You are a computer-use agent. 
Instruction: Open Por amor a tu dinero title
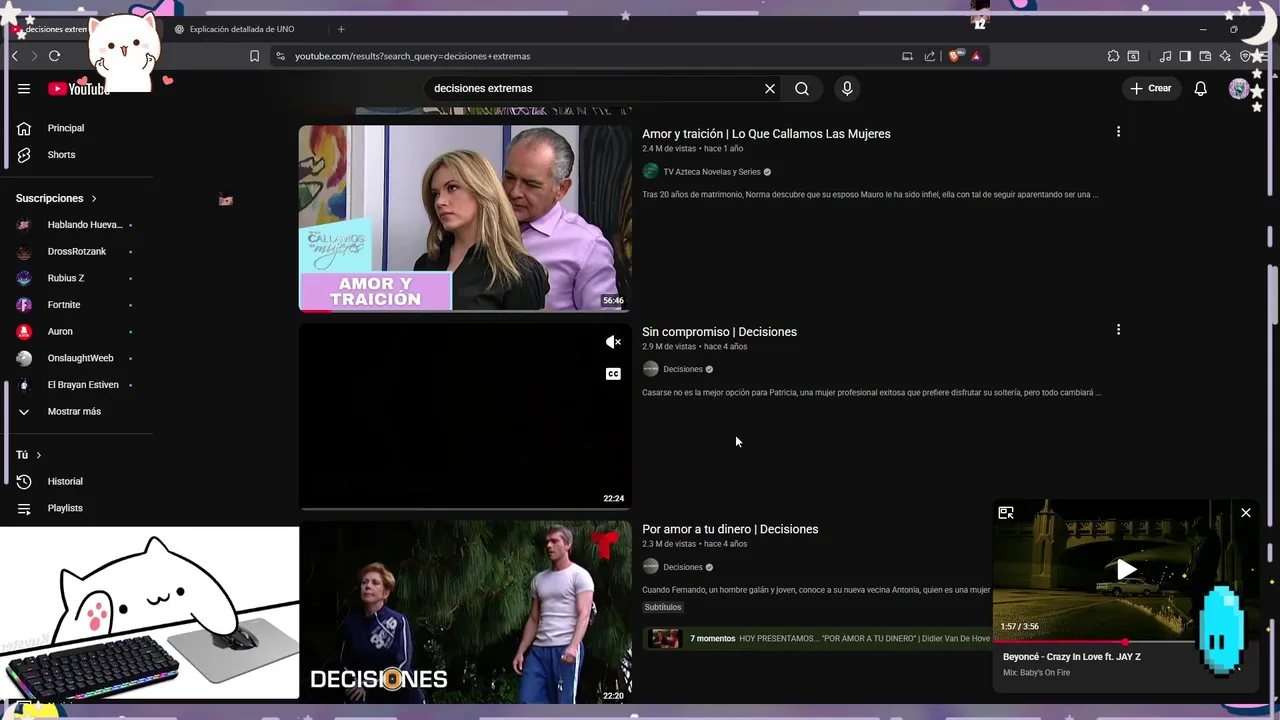tap(730, 529)
